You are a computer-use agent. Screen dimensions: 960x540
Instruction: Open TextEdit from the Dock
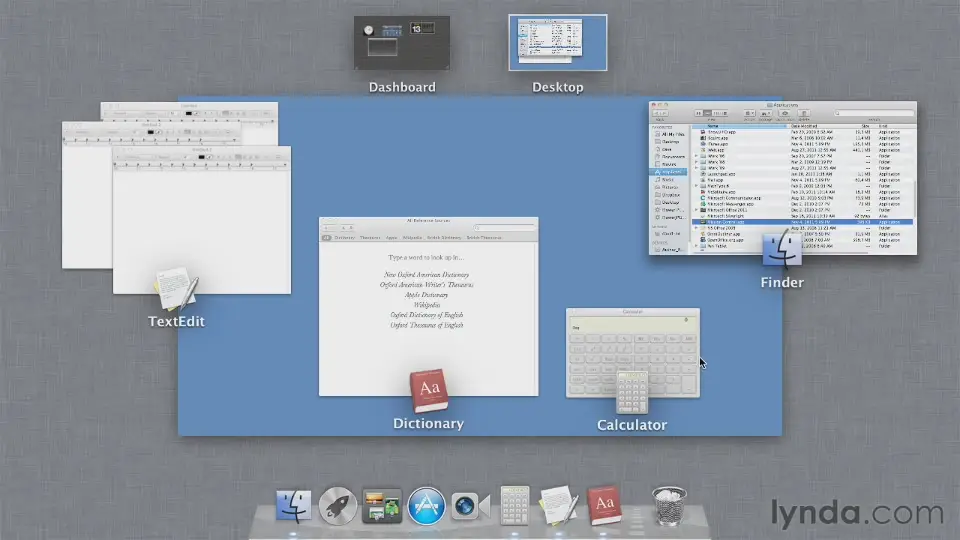coord(558,506)
